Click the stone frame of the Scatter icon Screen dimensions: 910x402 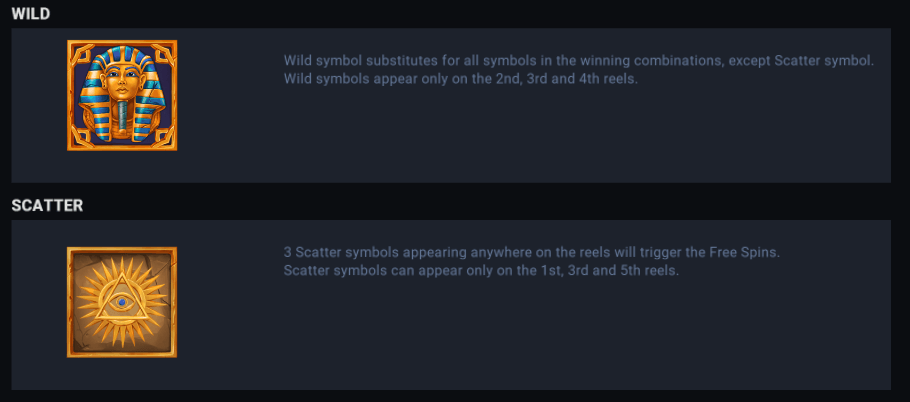[72, 302]
